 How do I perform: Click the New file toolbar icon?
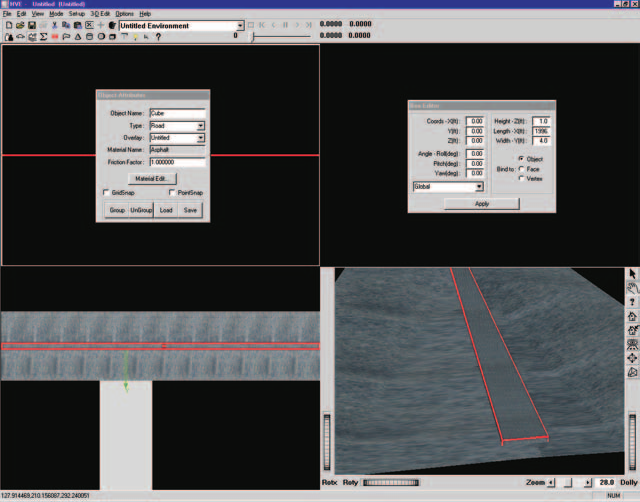pyautogui.click(x=9, y=25)
